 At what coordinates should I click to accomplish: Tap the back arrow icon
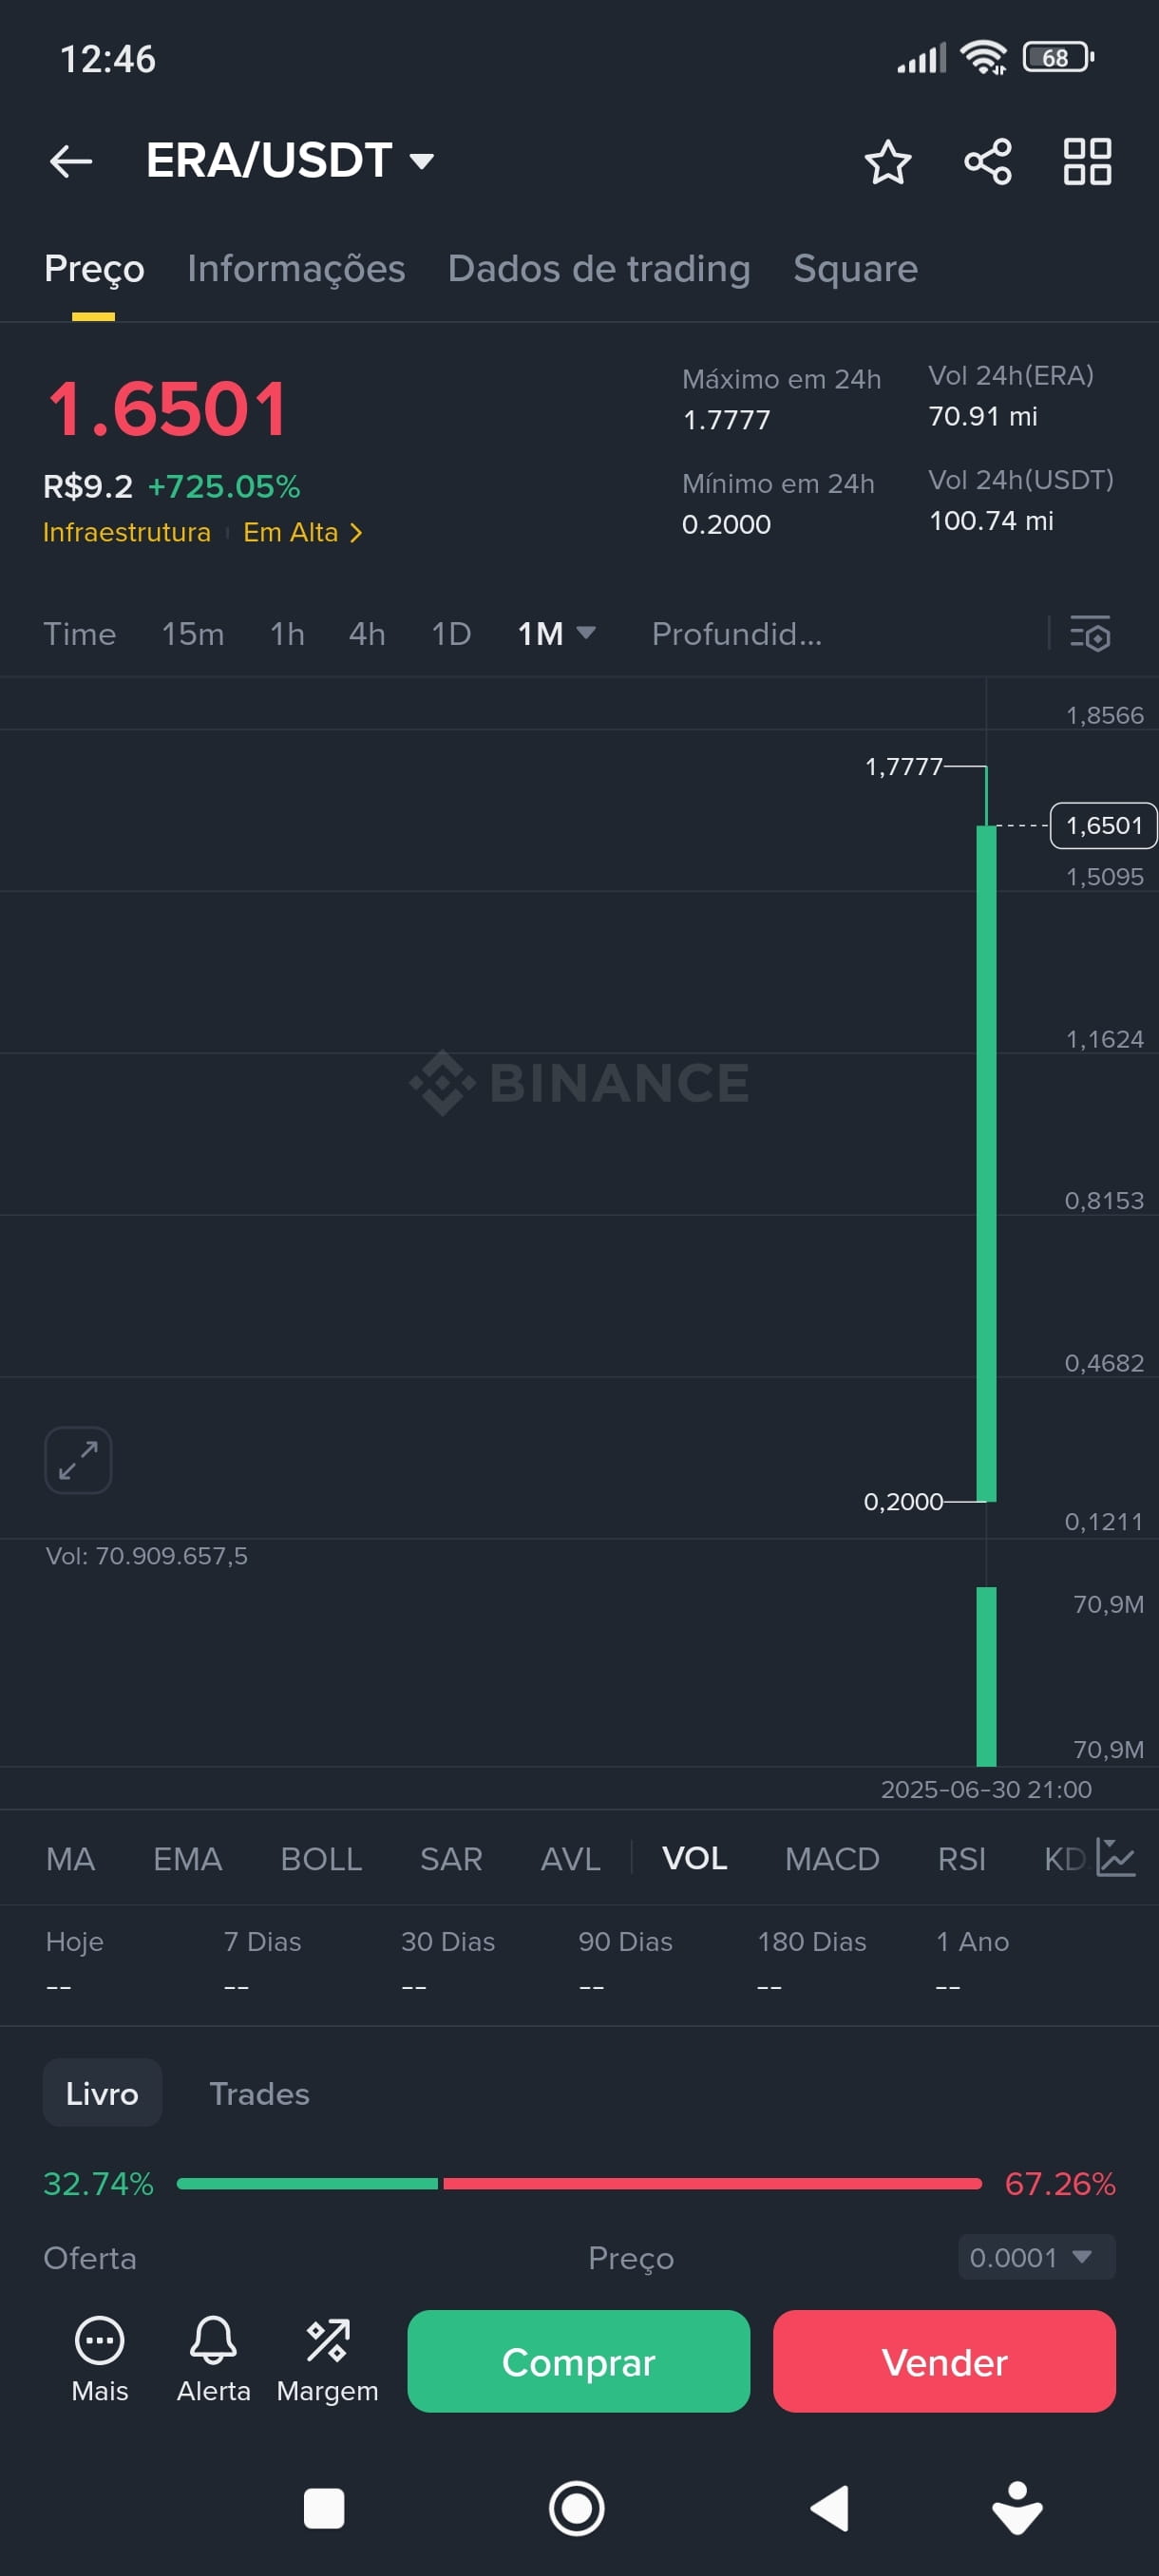[71, 161]
